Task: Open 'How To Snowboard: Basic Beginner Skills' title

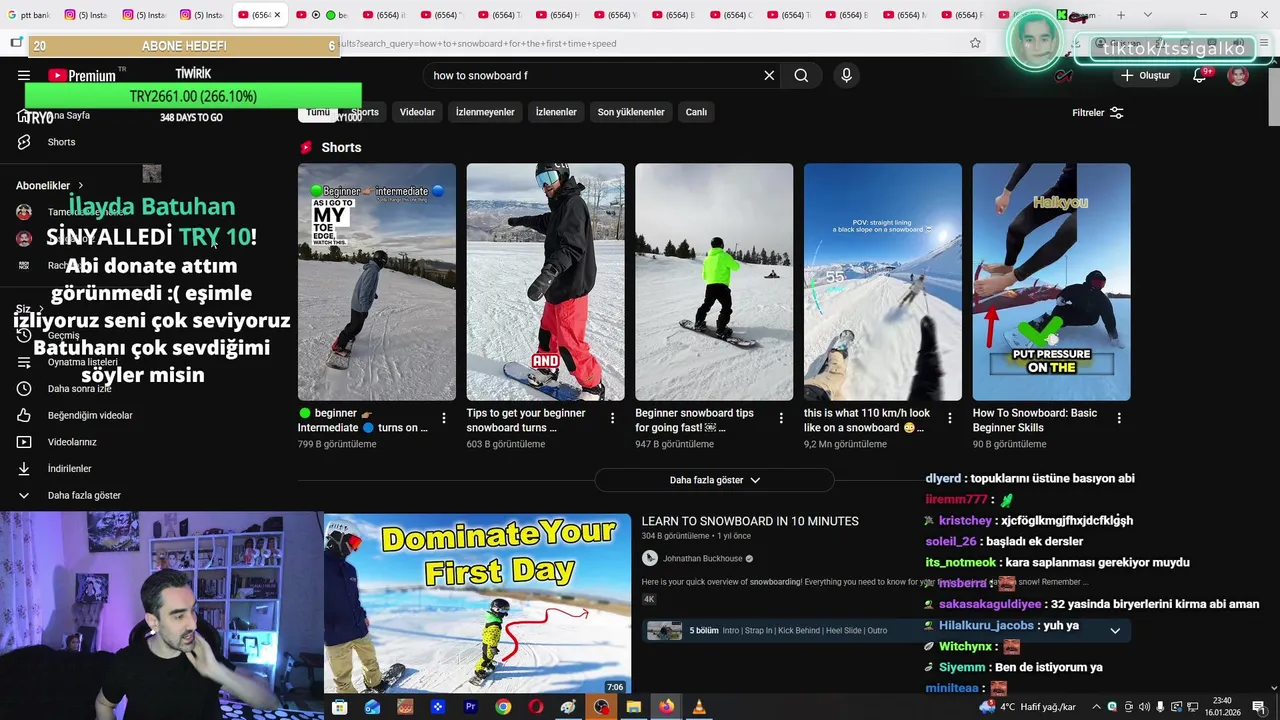Action: (1035, 420)
